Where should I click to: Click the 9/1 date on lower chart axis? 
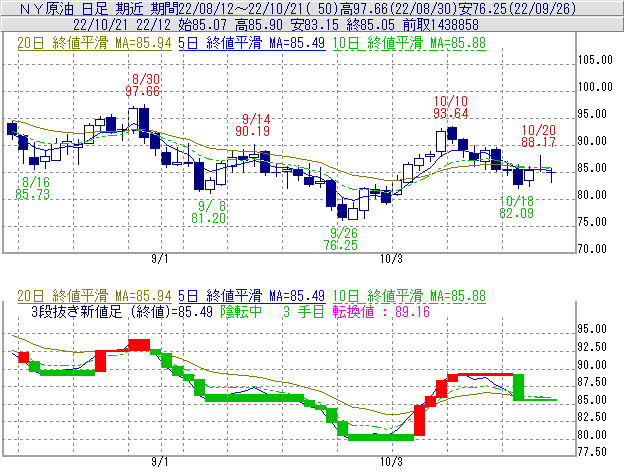[160, 462]
